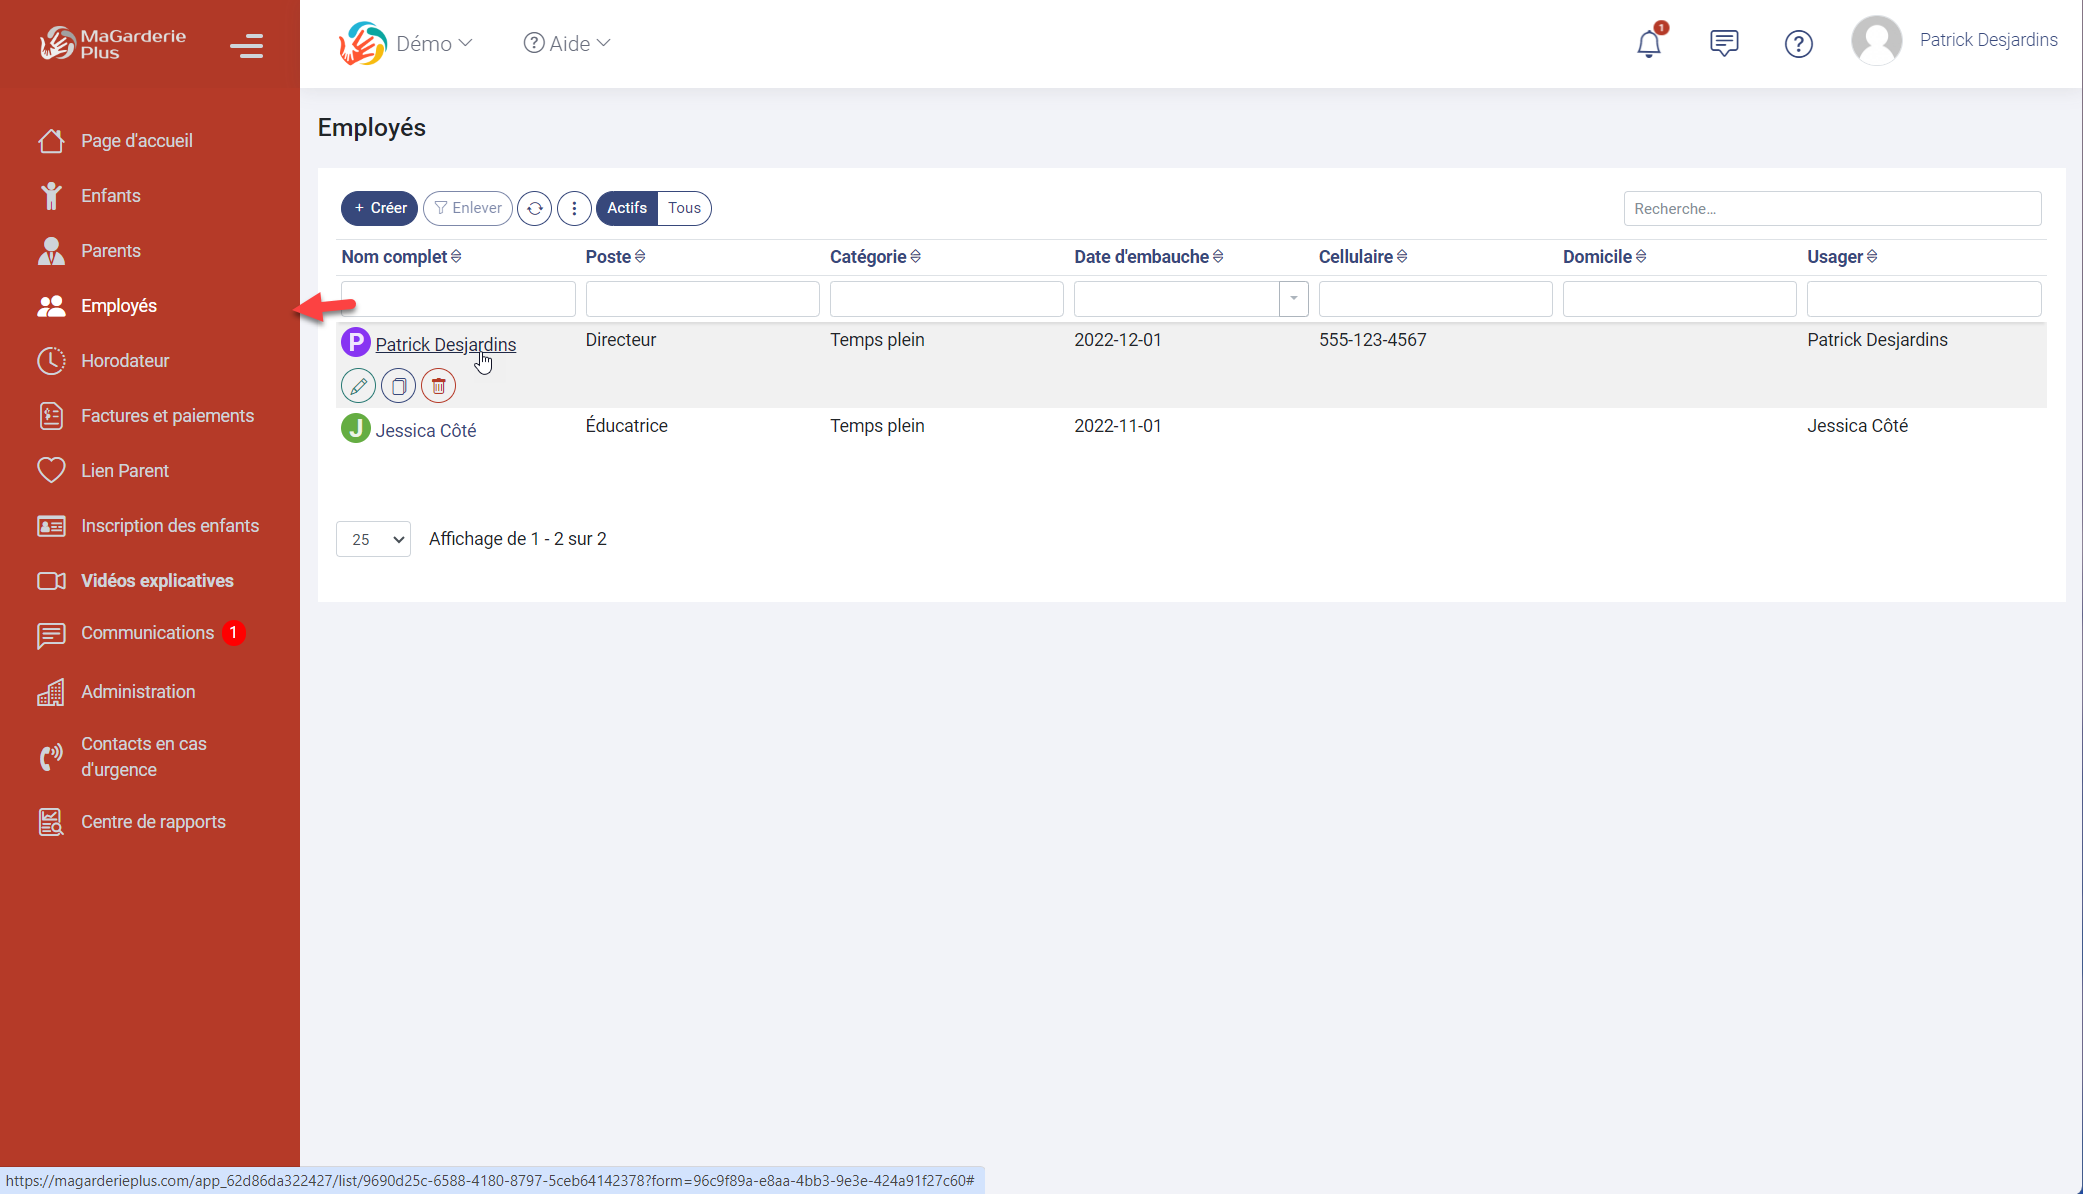The height and width of the screenshot is (1194, 2083).
Task: Open the page size 25 dropdown
Action: pyautogui.click(x=373, y=539)
